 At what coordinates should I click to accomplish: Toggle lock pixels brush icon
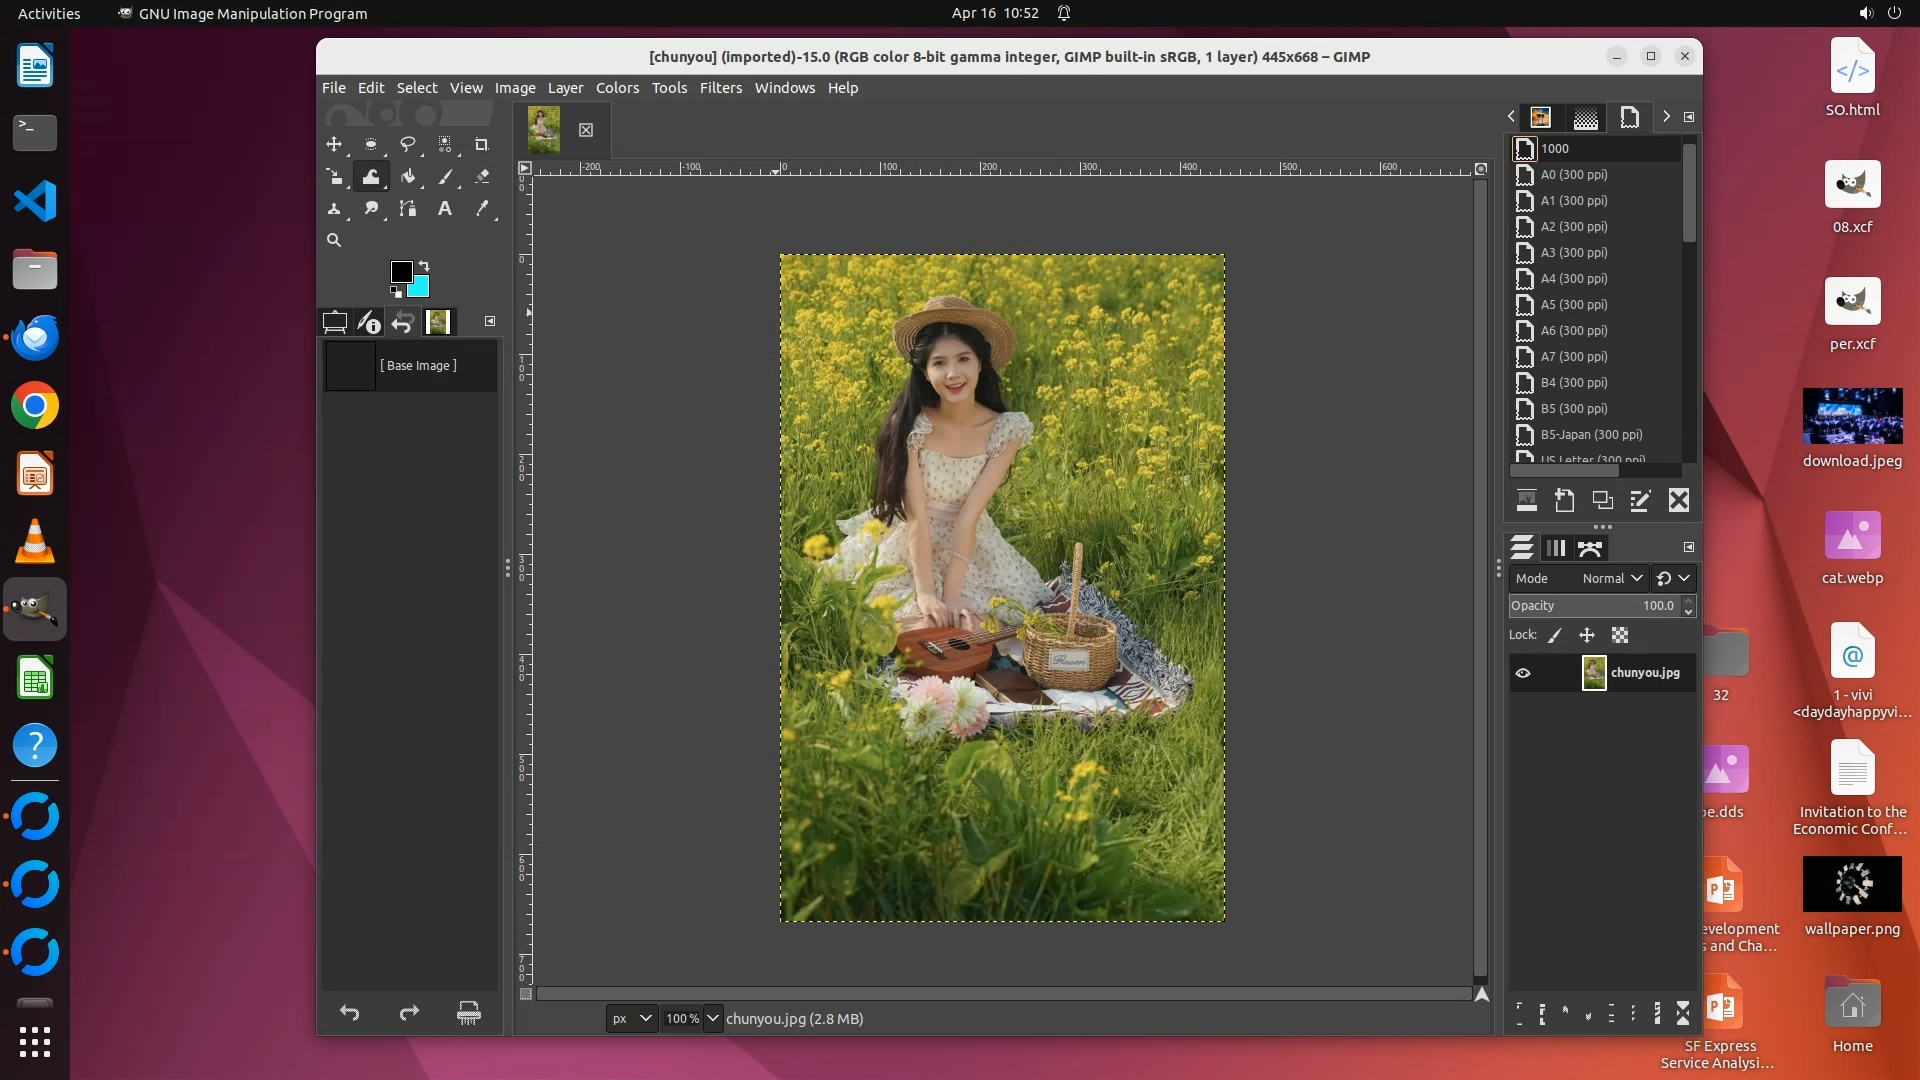(1555, 635)
